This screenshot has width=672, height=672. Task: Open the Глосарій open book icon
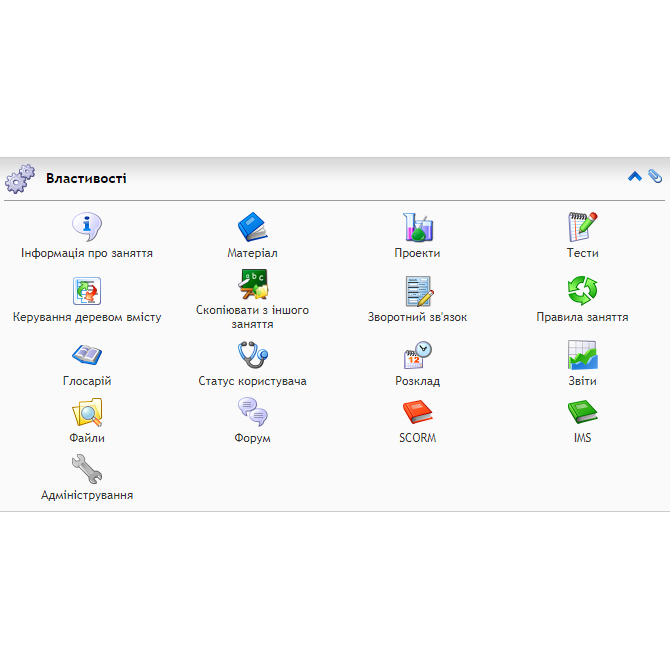[x=87, y=355]
